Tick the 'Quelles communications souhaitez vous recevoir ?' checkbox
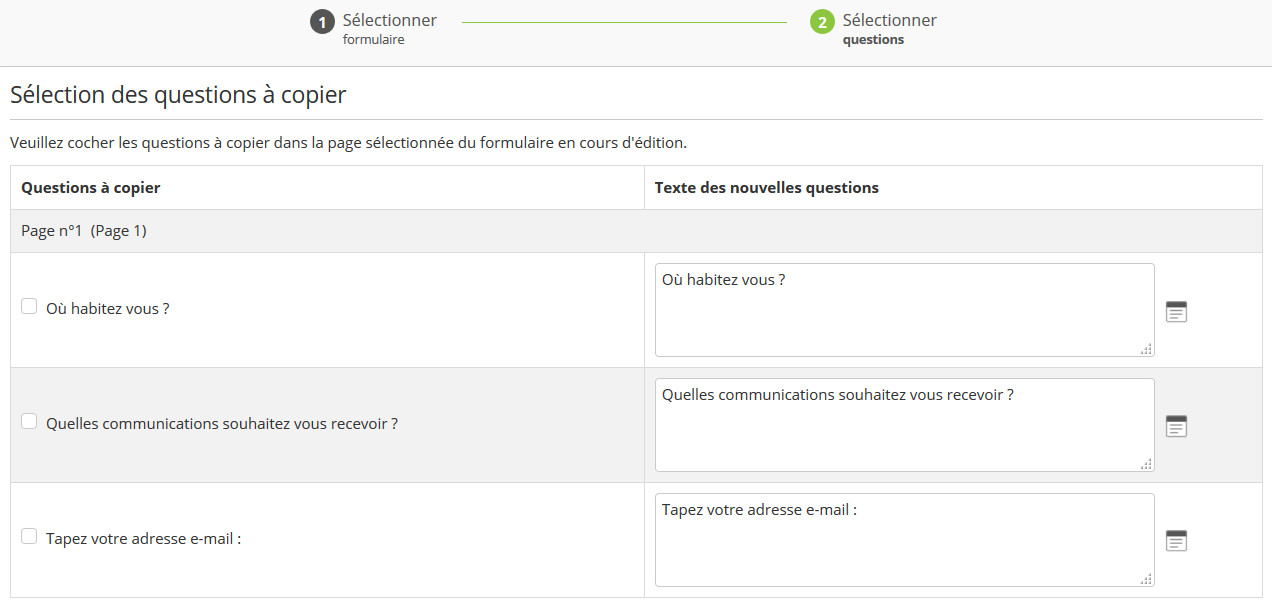Screen dimensions: 1272x611 point(29,422)
